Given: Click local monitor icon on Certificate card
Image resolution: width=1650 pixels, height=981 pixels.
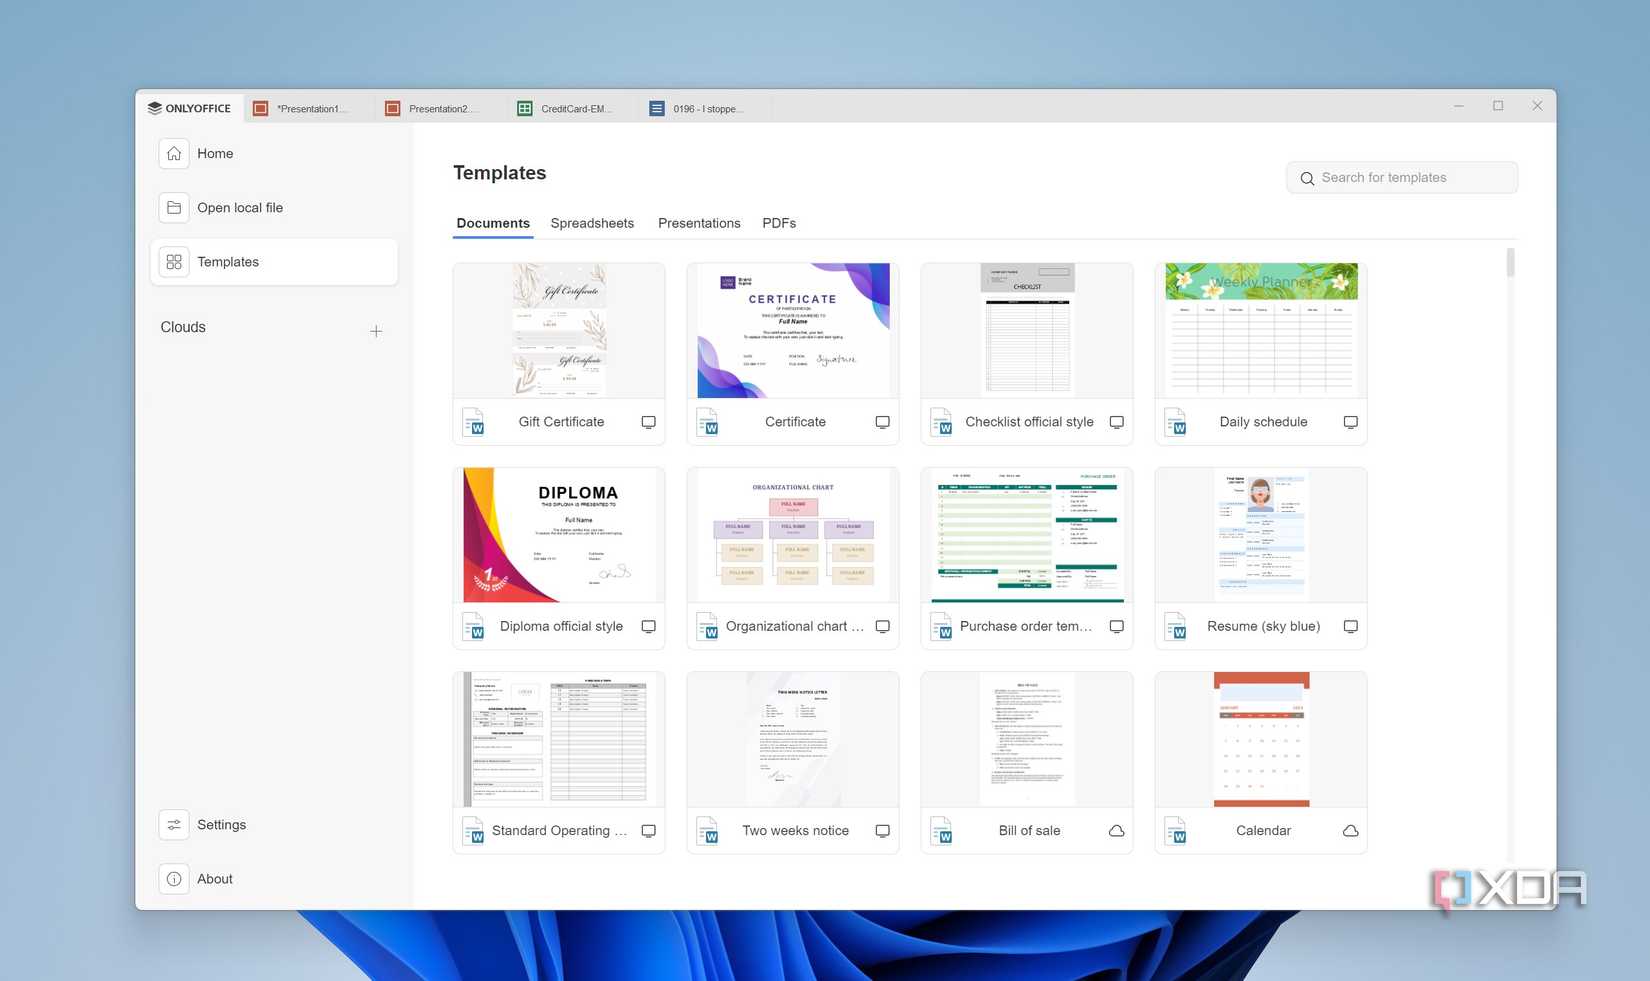Looking at the screenshot, I should (882, 422).
